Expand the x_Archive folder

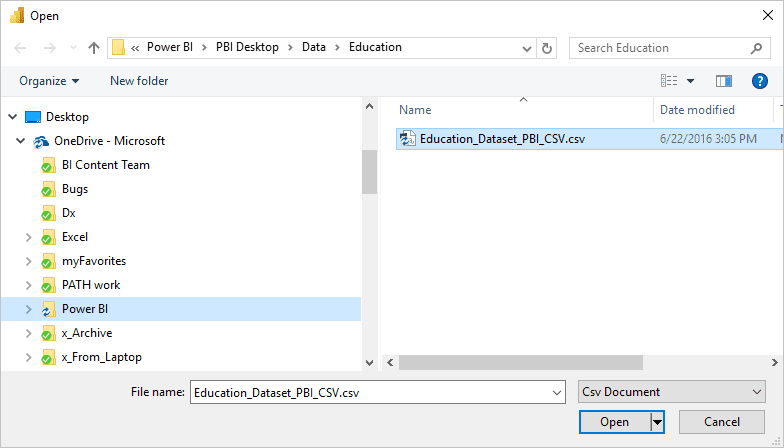coord(28,333)
